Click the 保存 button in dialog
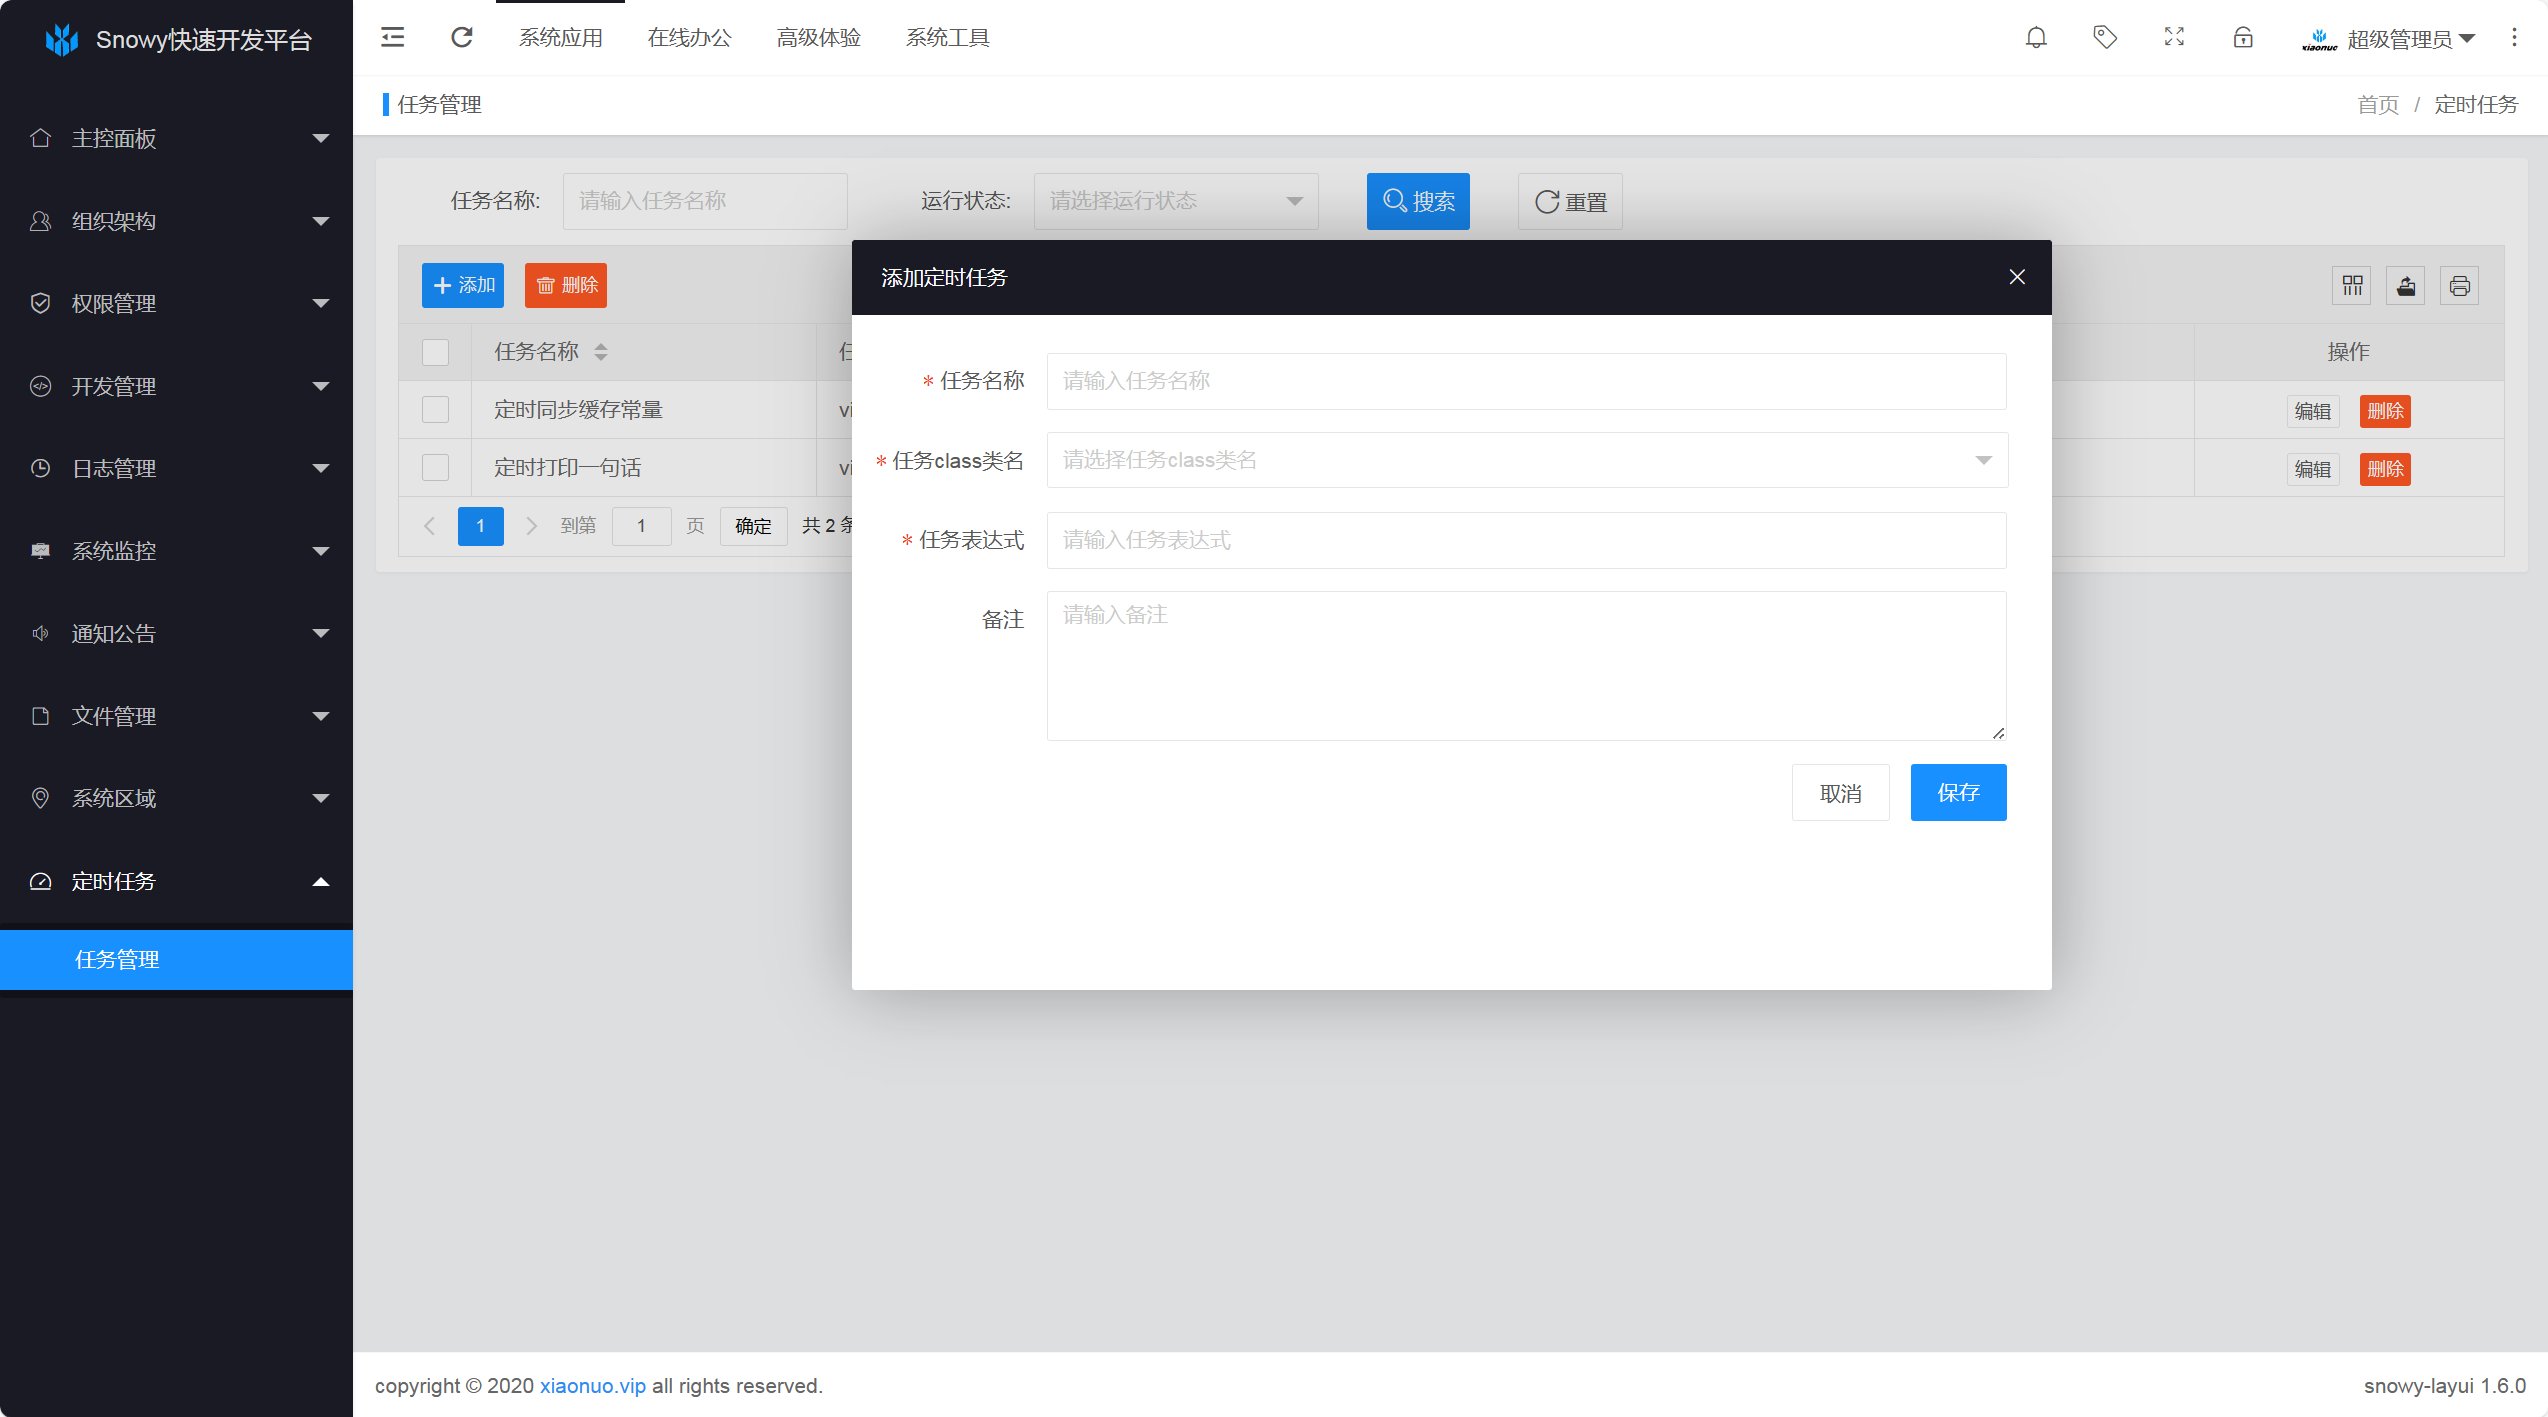Image resolution: width=2548 pixels, height=1417 pixels. point(1957,793)
